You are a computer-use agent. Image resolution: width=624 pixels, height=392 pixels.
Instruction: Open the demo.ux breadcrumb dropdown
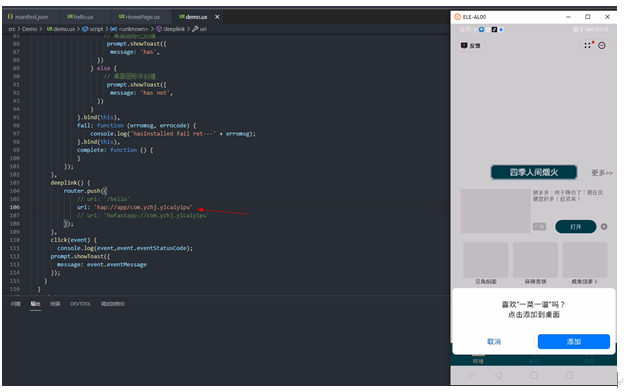tap(61, 29)
